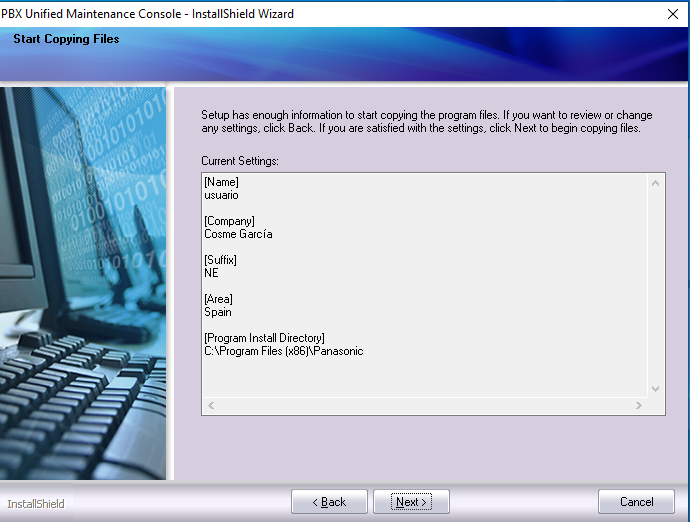Click the wizard title bar text
This screenshot has height=522, width=690.
tap(147, 14)
